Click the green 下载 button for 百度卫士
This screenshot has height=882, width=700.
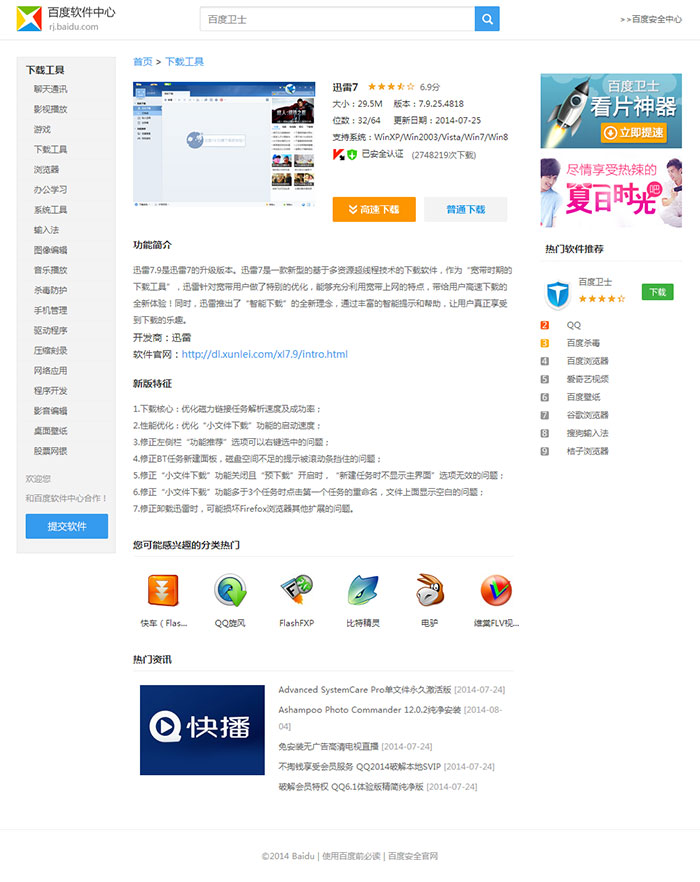657,292
